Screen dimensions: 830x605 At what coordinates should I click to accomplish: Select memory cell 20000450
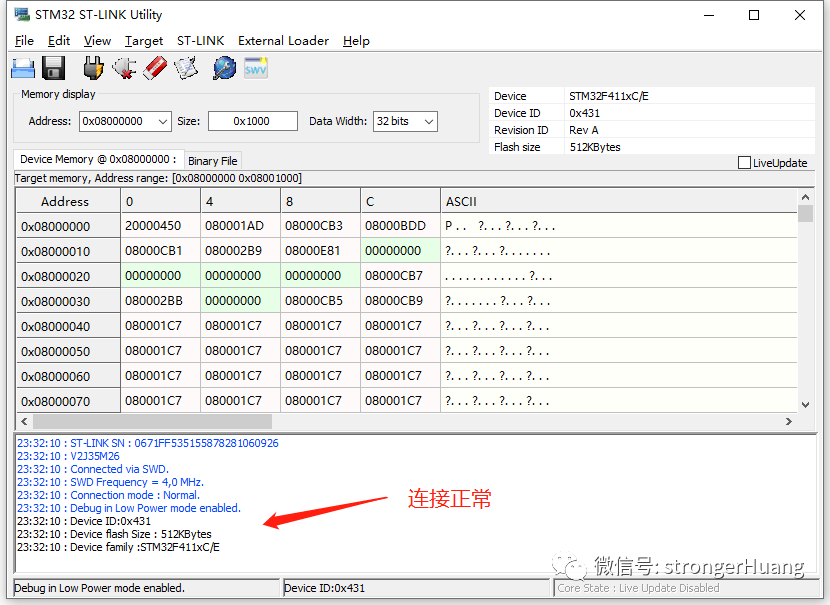coord(160,226)
